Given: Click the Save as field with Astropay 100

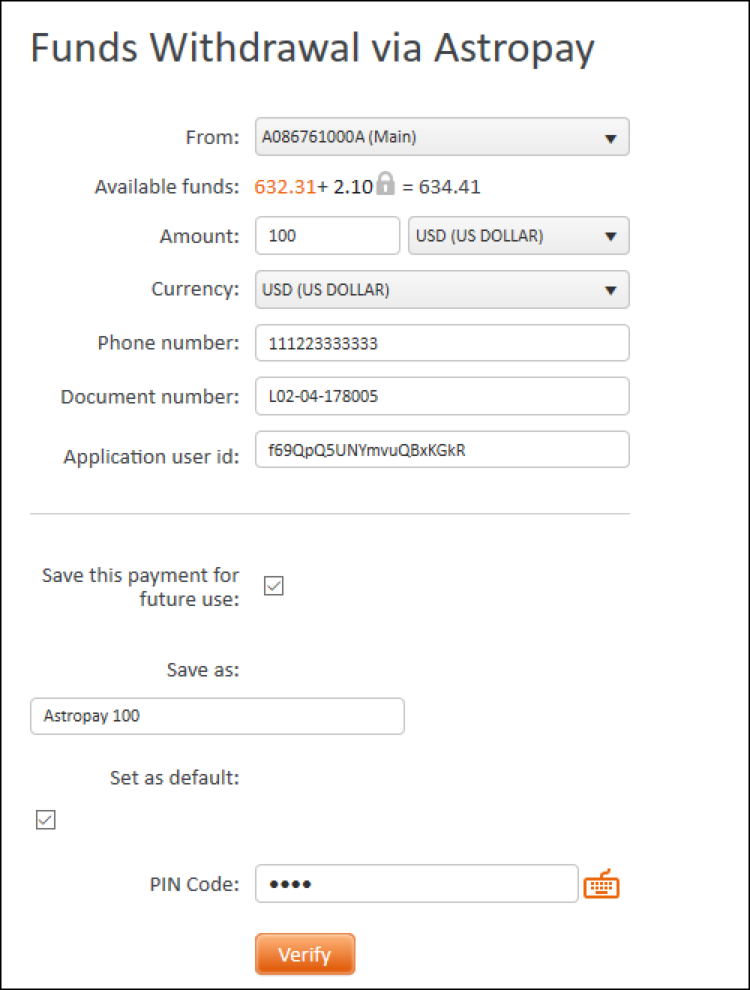Looking at the screenshot, I should tap(217, 716).
